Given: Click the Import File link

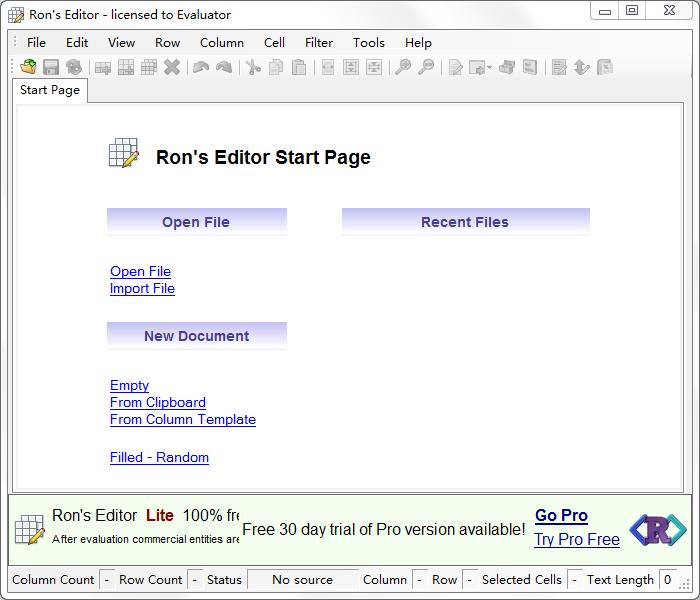Looking at the screenshot, I should pyautogui.click(x=142, y=288).
